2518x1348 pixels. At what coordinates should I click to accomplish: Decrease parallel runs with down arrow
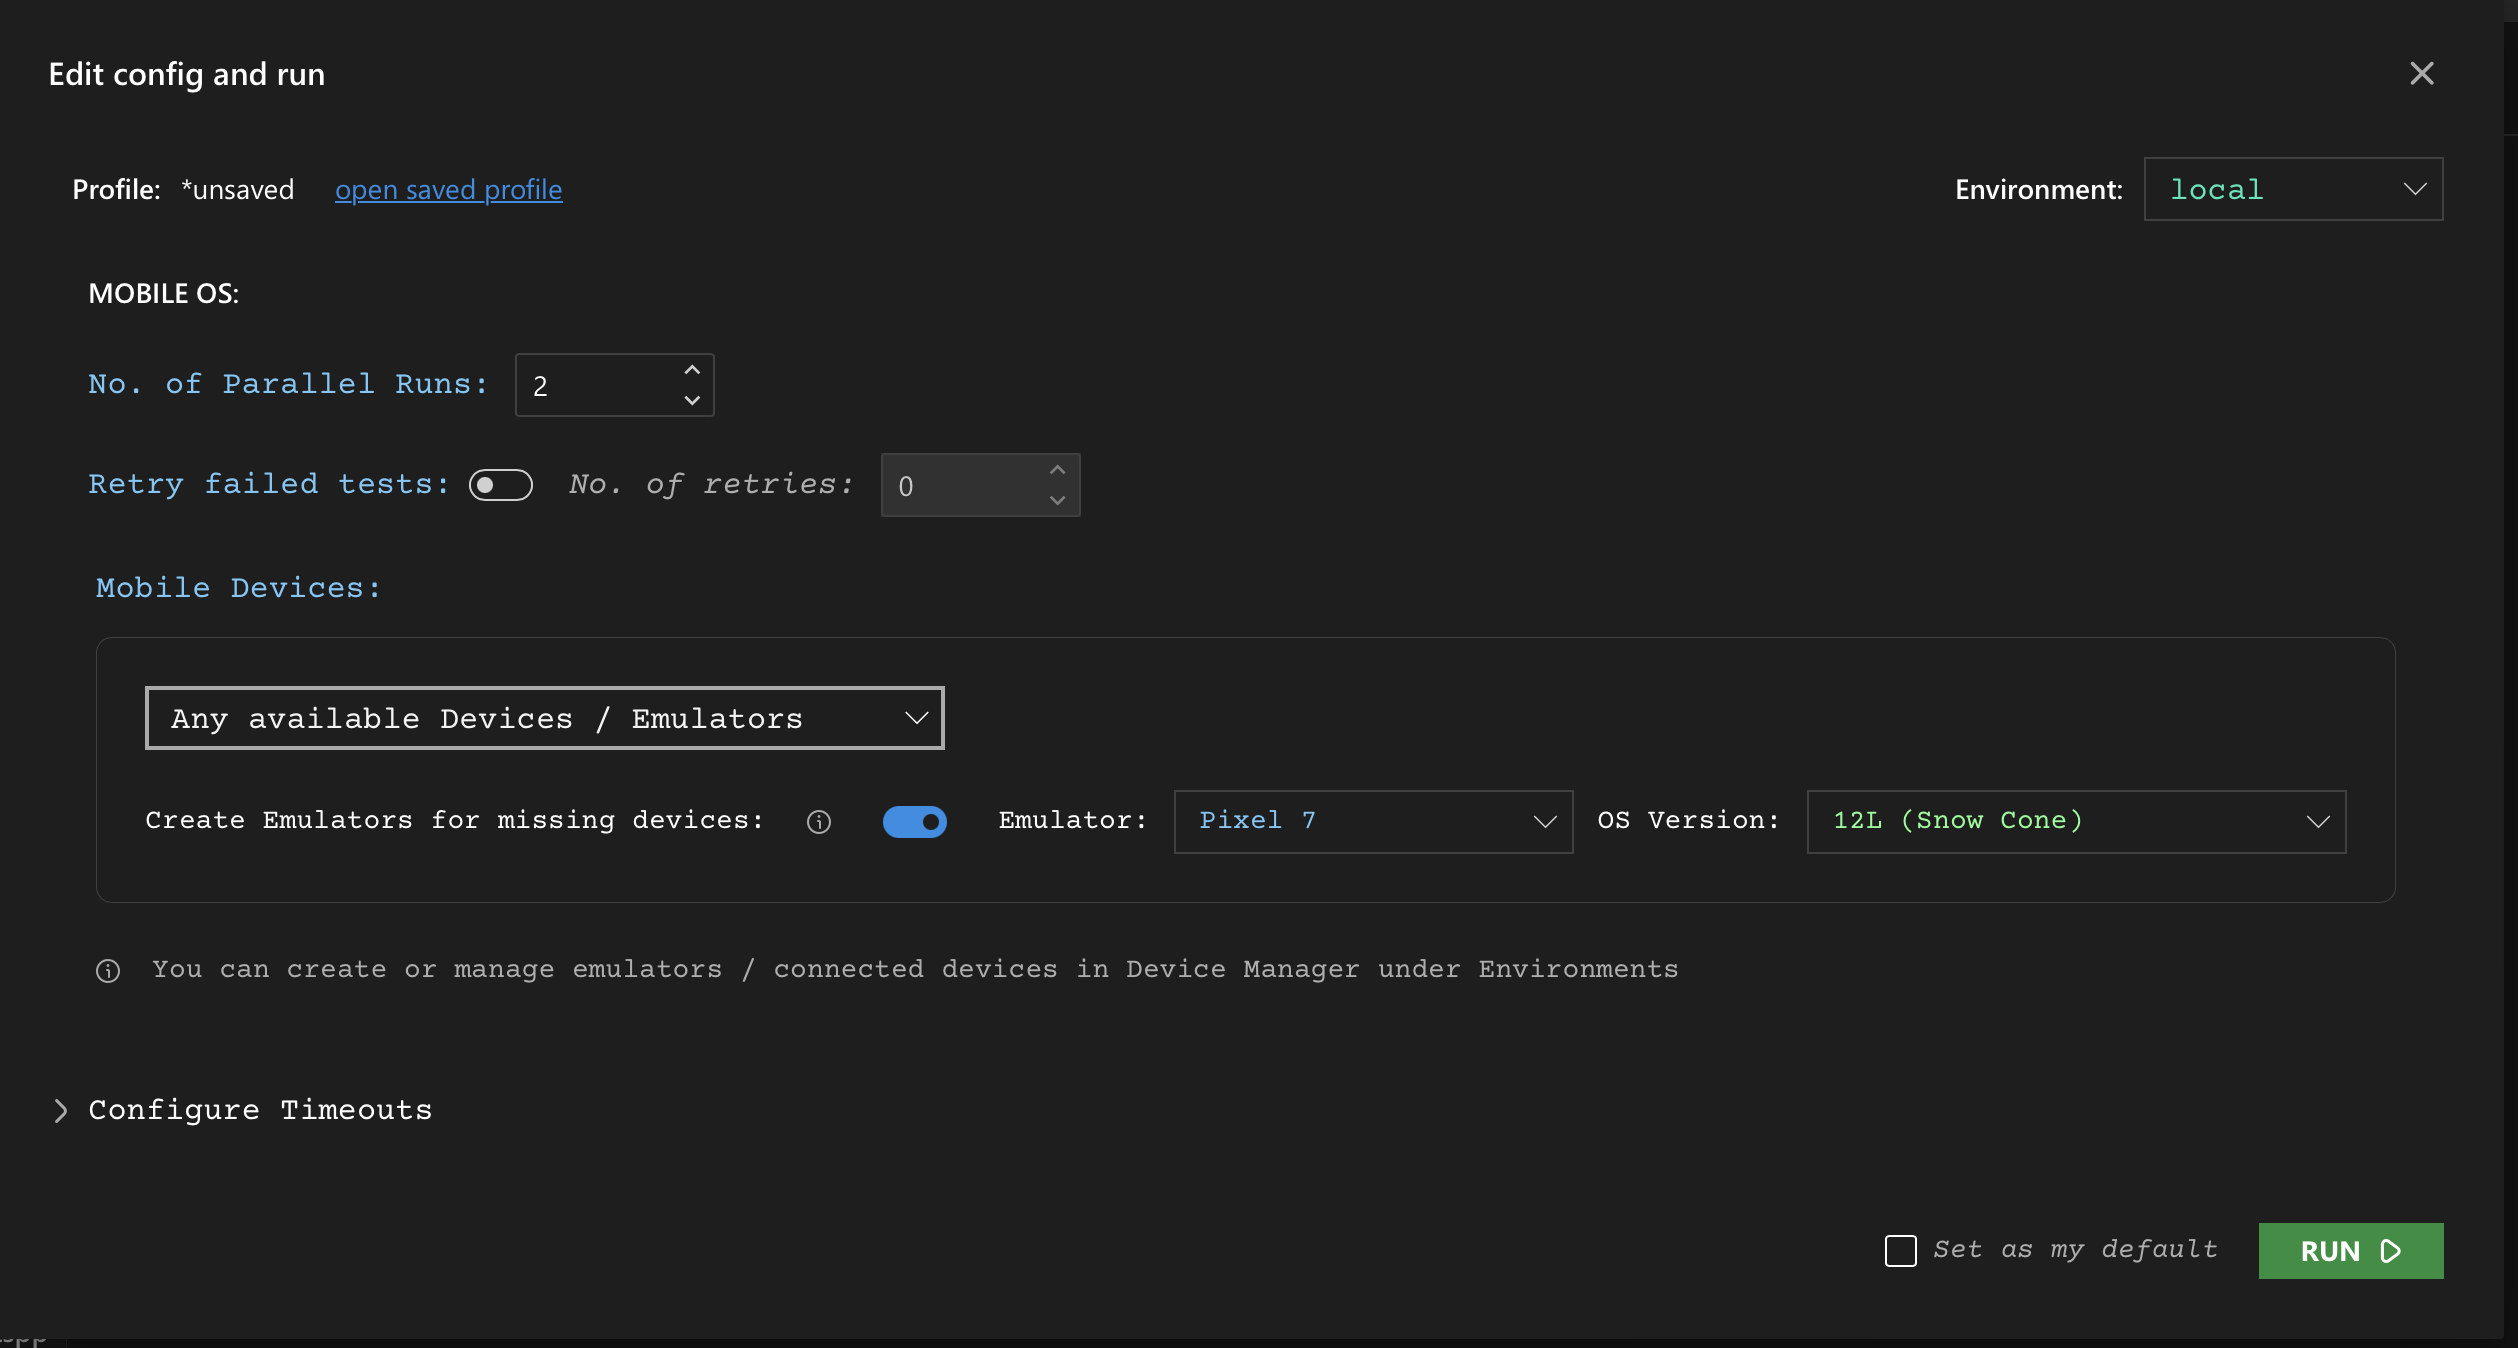click(x=692, y=400)
